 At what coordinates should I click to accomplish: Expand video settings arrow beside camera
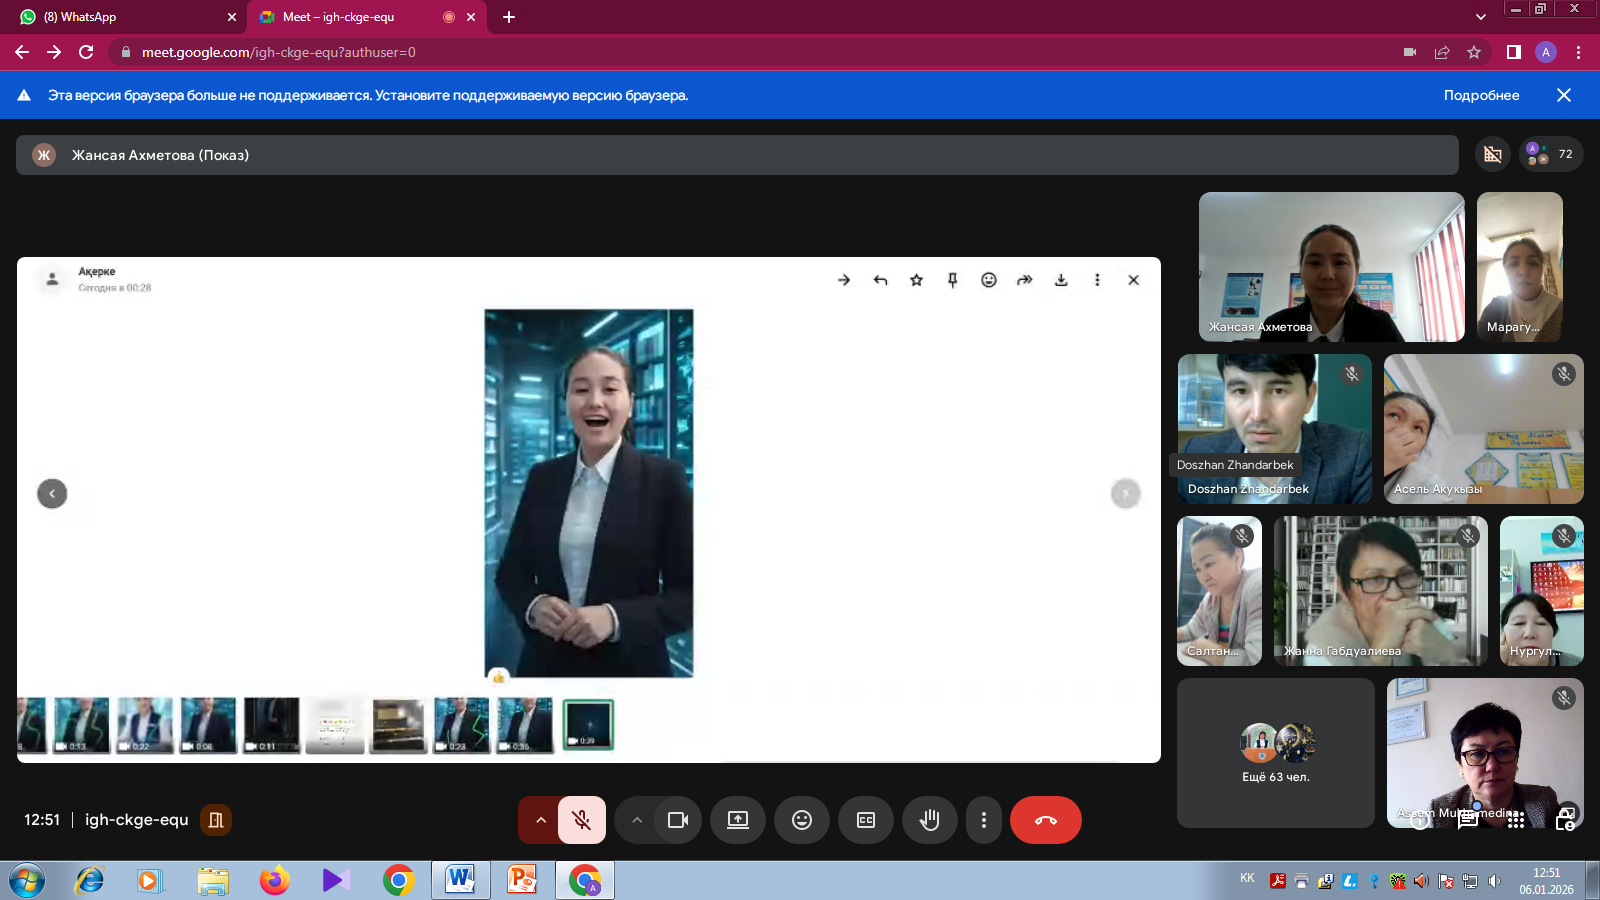point(636,820)
